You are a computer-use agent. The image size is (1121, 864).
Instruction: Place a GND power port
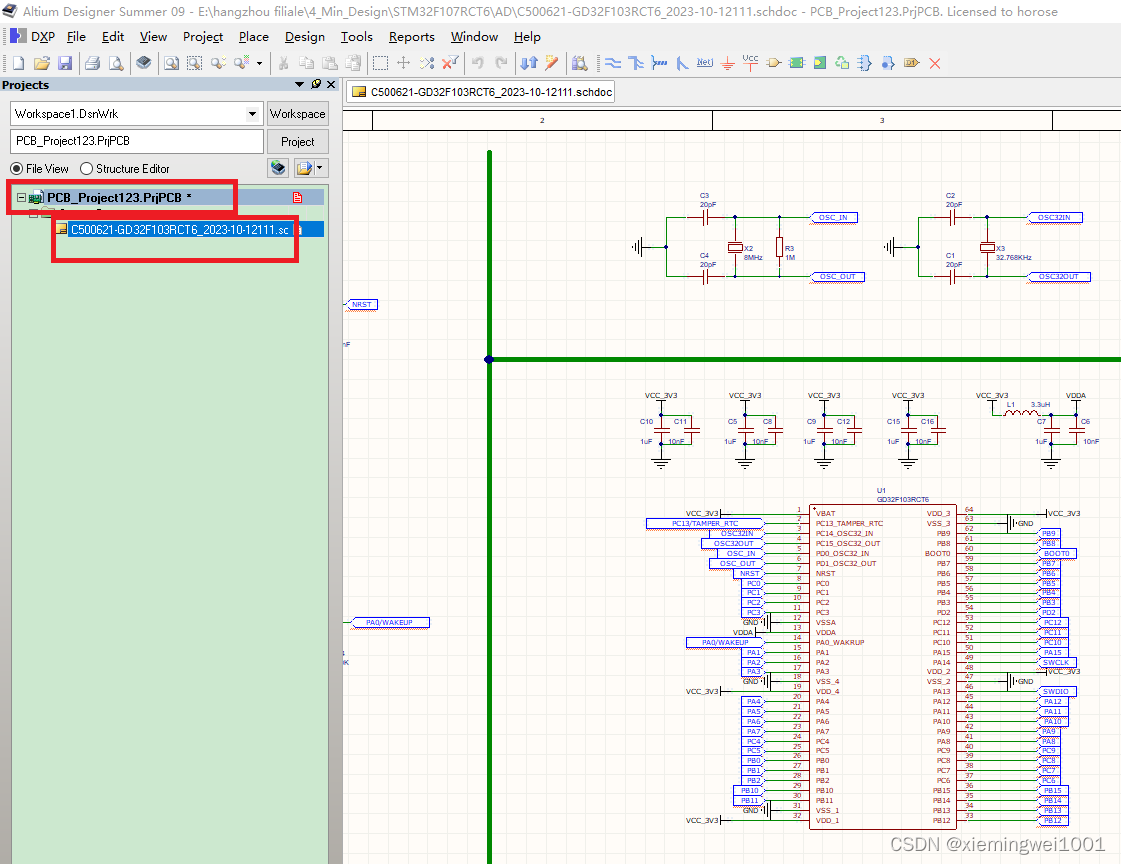point(727,62)
